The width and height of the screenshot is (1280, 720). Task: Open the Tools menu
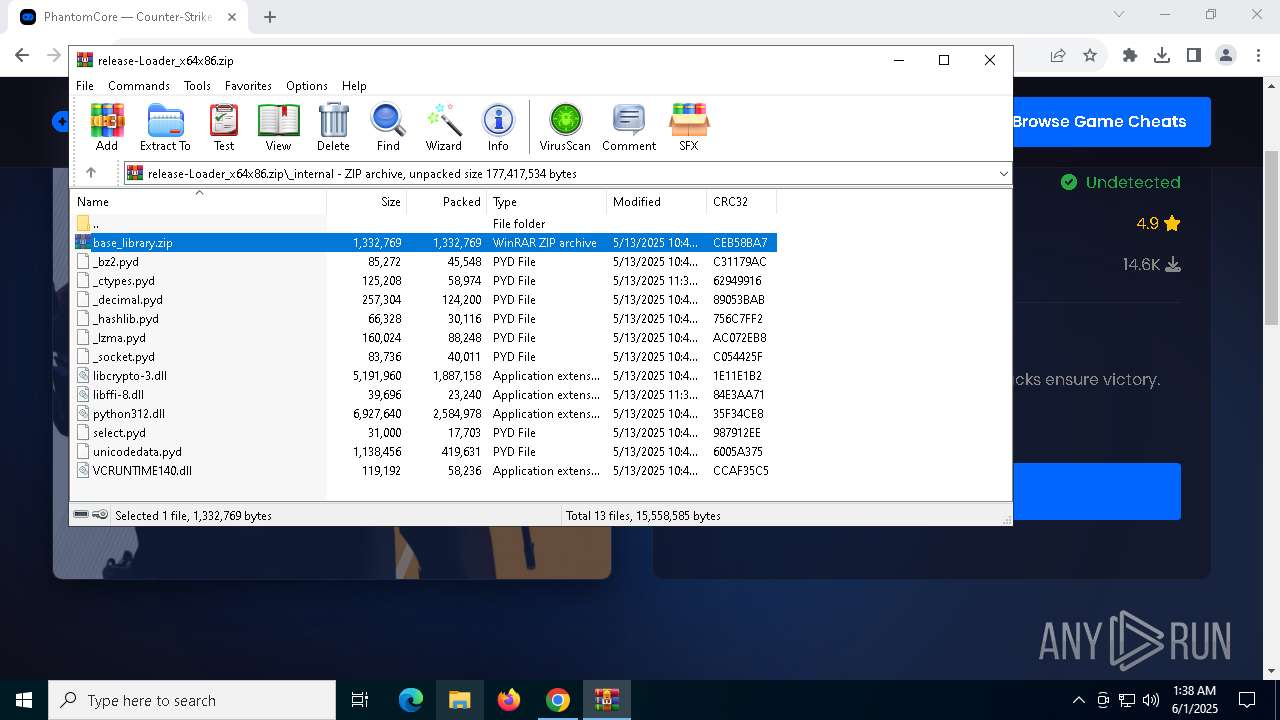(x=197, y=86)
